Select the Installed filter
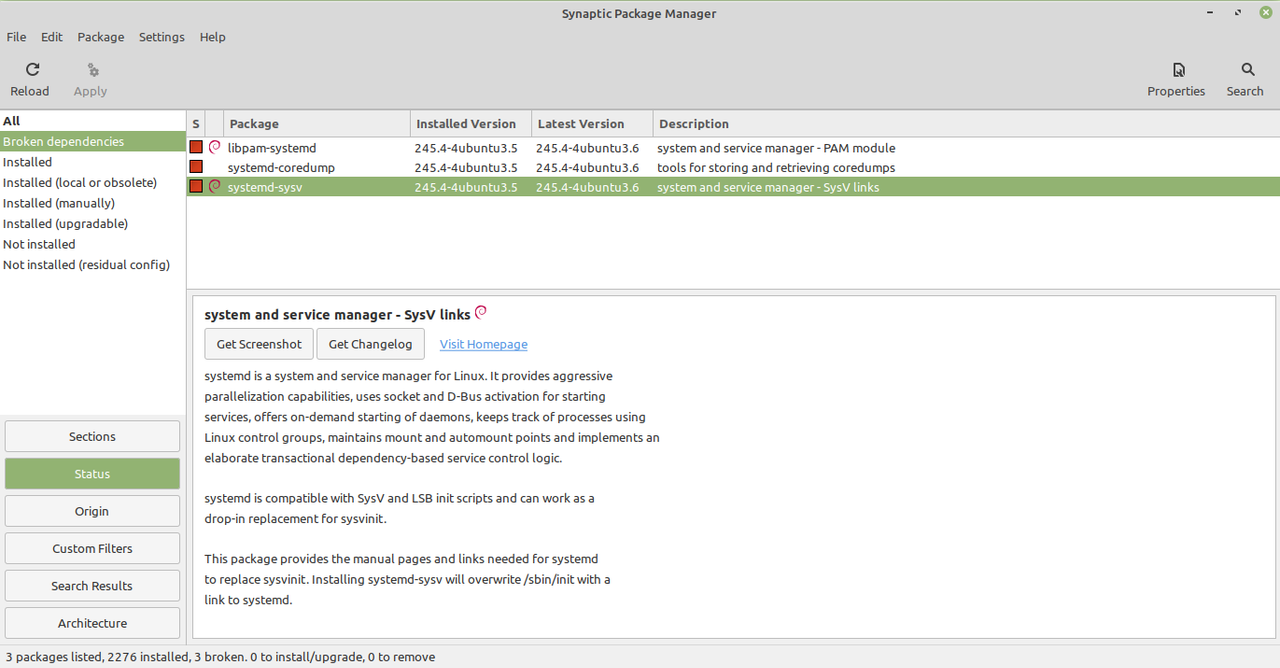Viewport: 1280px width, 668px height. click(x=93, y=162)
